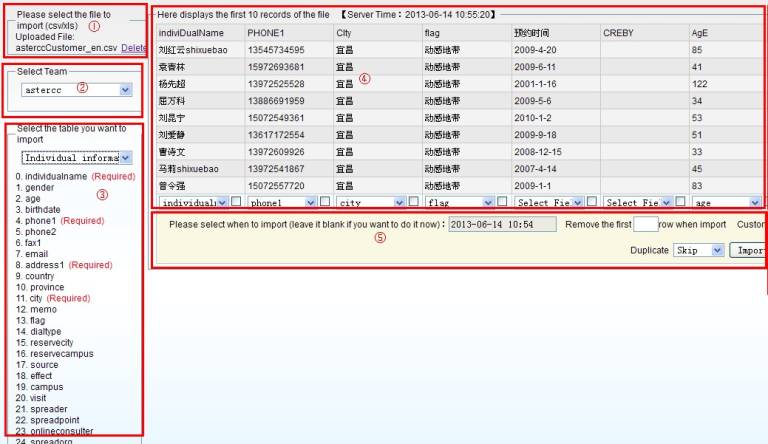Click the age cell showing 122
The width and height of the screenshot is (768, 444).
pos(699,84)
